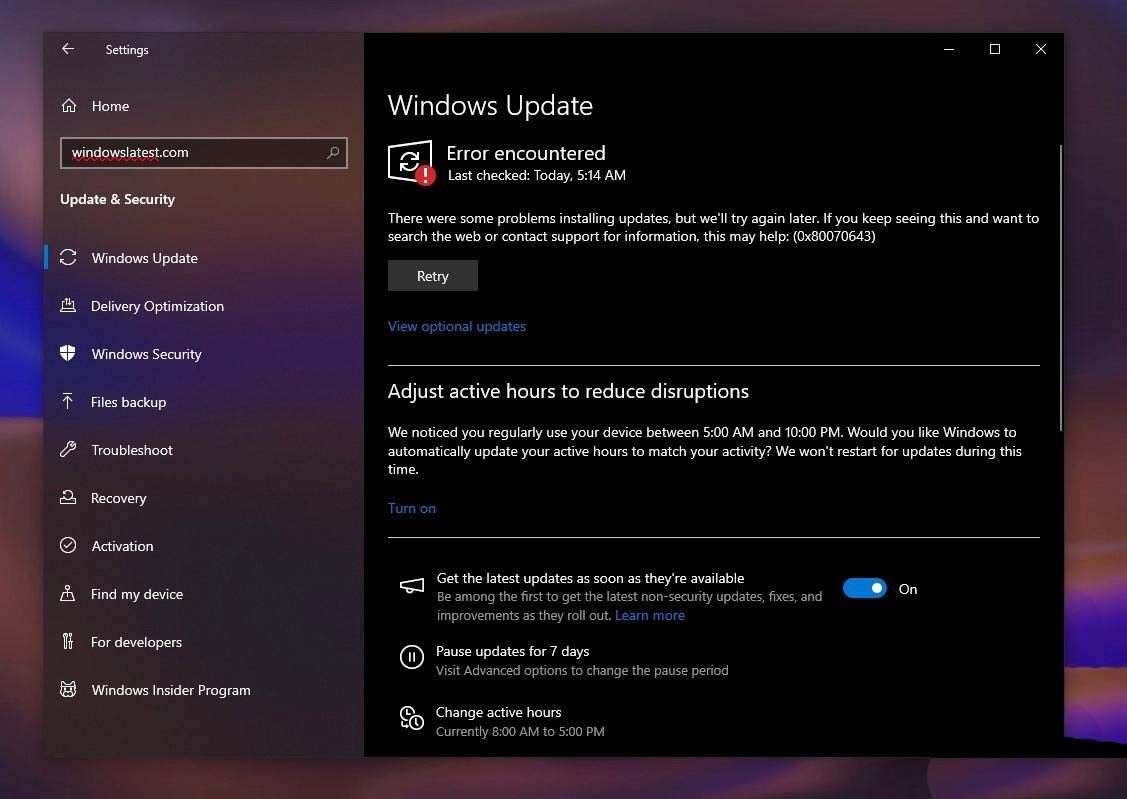Click the Troubleshoot wrench icon
The image size is (1127, 799).
click(68, 449)
